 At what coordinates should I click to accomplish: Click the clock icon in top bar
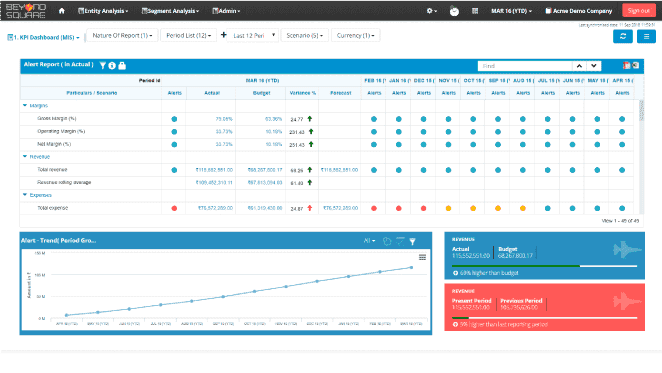point(454,11)
